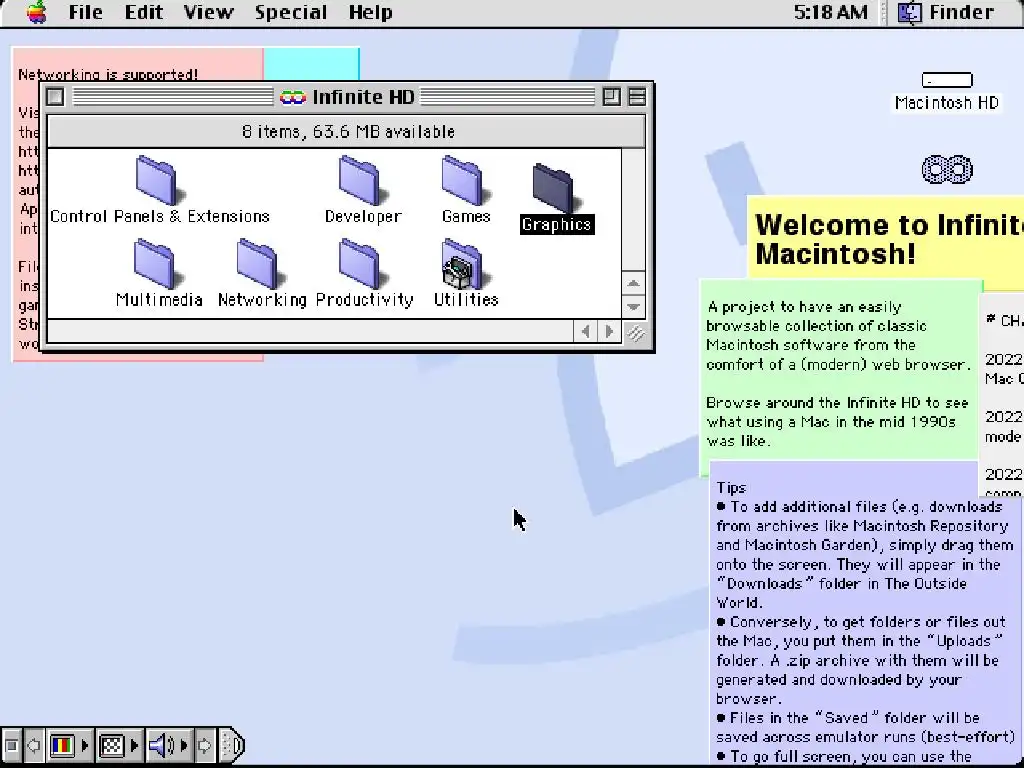Select the Infinite HD desktop disk icon
1024x768 pixels.
pos(947,170)
